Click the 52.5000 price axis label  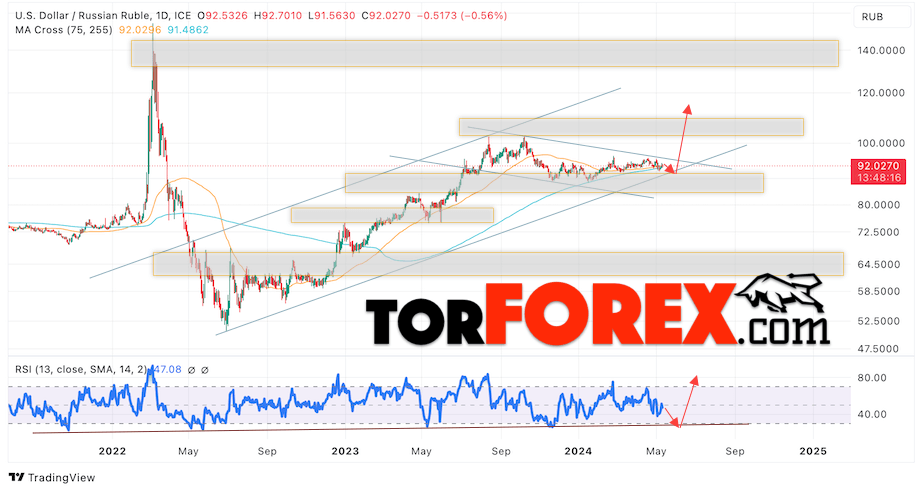click(x=878, y=321)
